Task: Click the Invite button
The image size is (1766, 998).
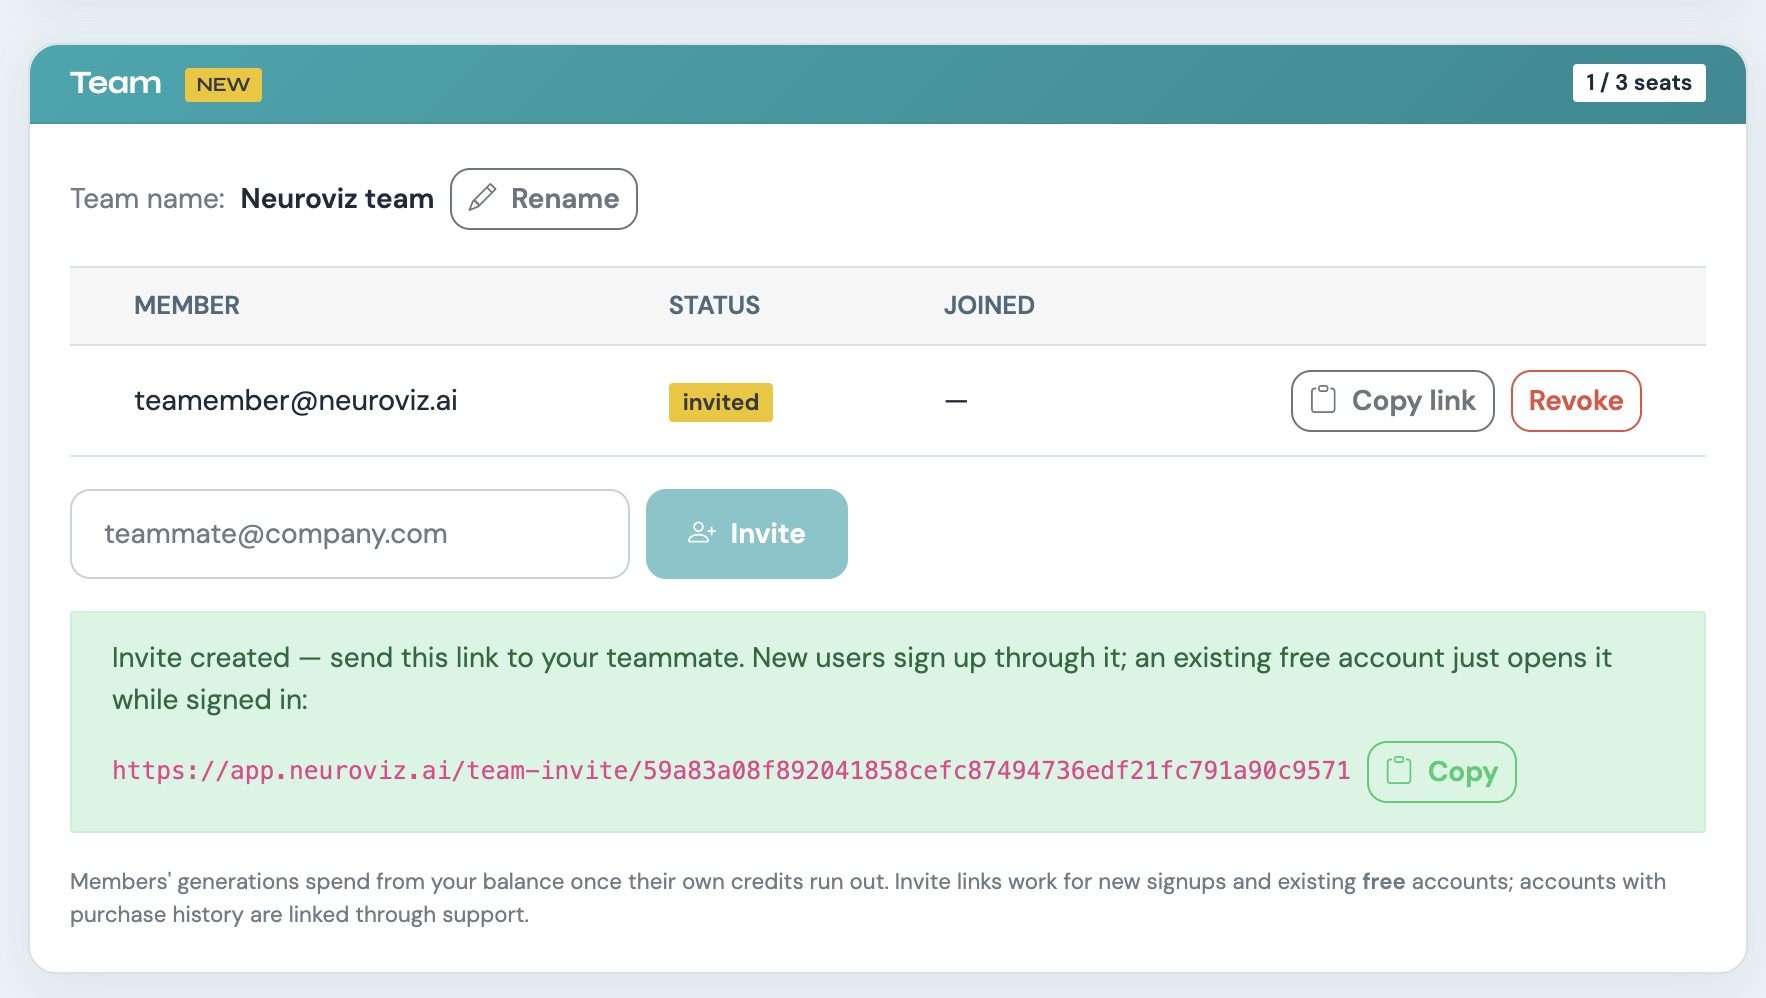Action: [747, 534]
